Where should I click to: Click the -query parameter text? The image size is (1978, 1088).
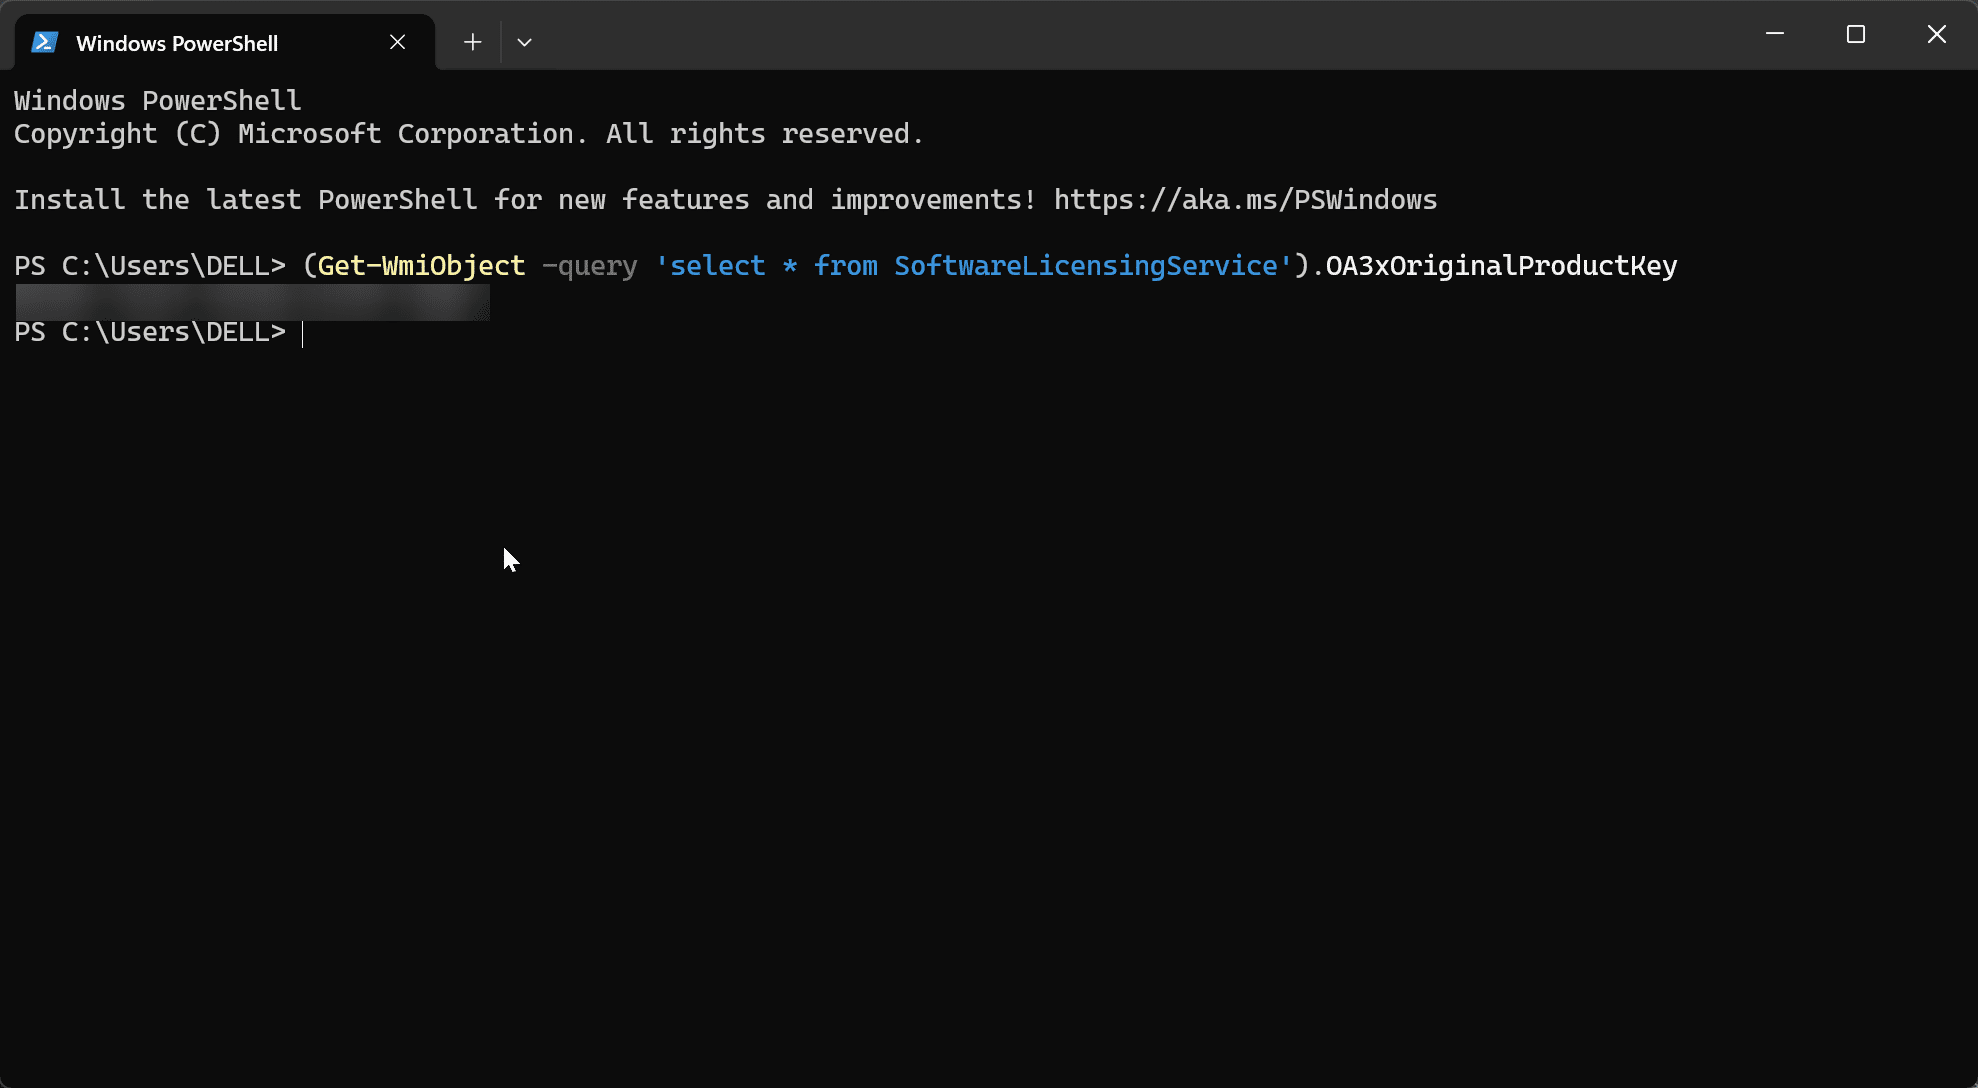coord(589,266)
